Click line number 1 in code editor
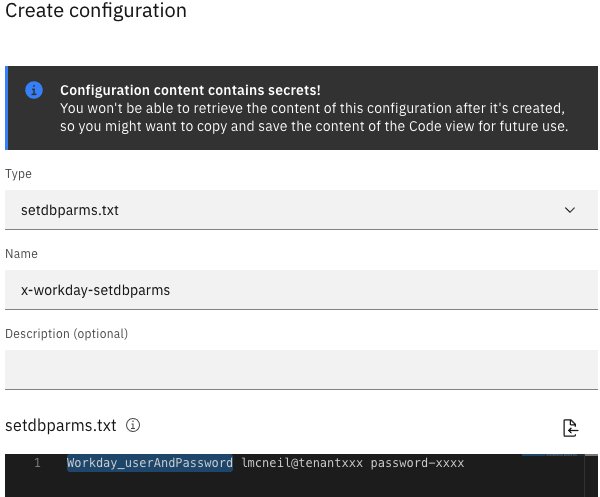This screenshot has height=497, width=600. [x=37, y=463]
